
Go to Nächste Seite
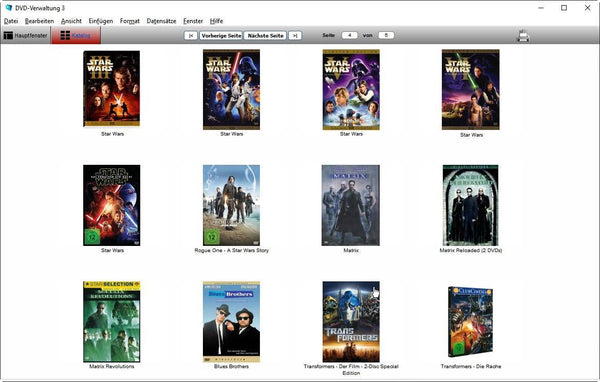coord(265,36)
